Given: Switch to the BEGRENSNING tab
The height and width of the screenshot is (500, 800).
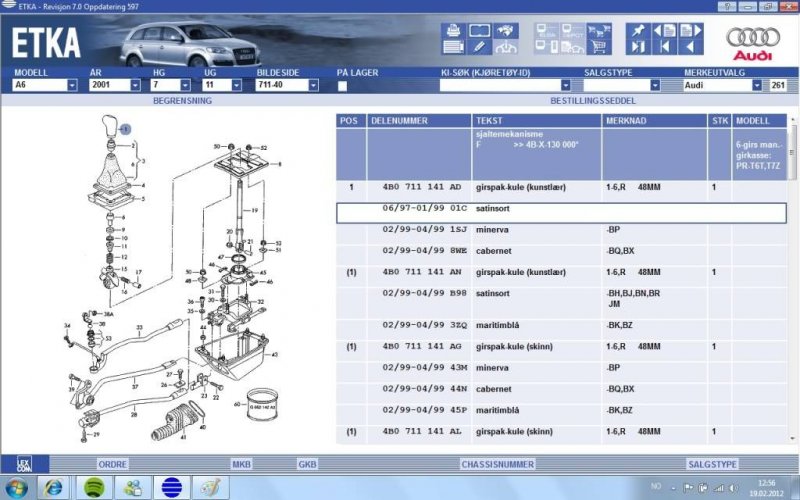Looking at the screenshot, I should coord(181,101).
